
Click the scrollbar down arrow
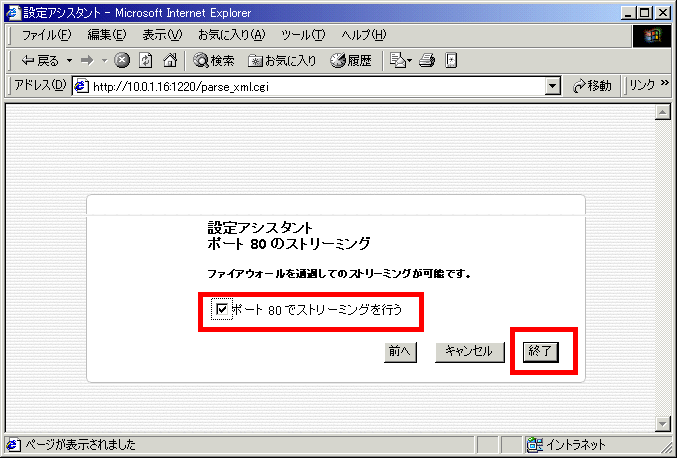662,423
